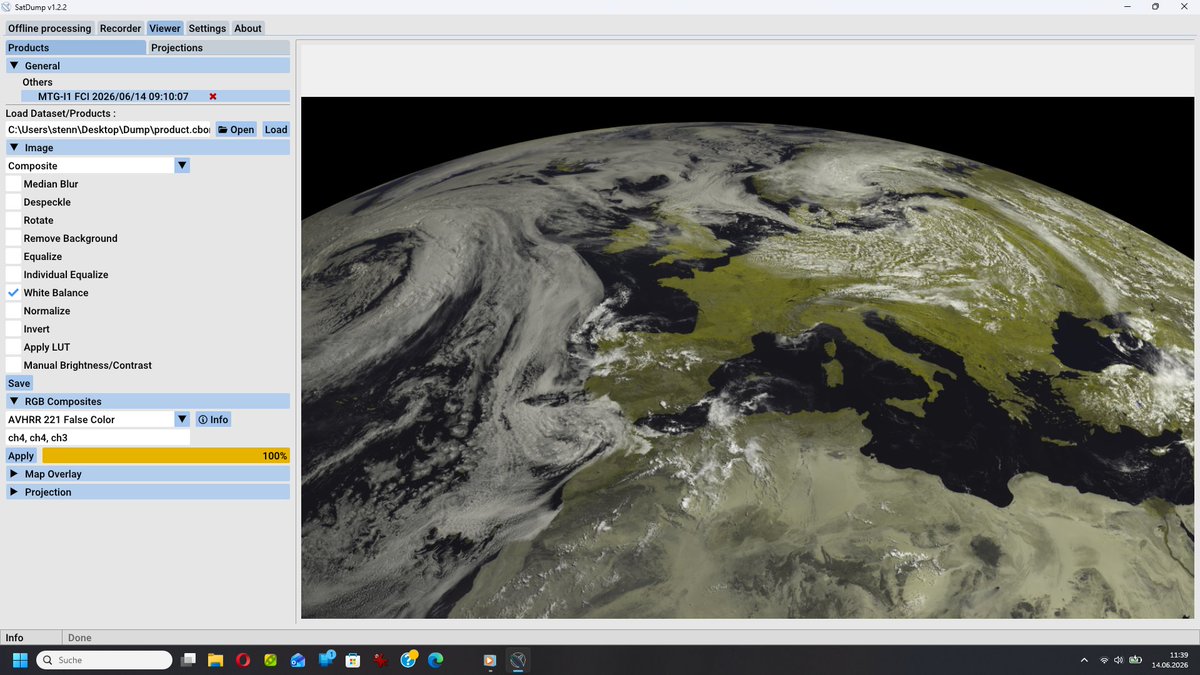Switch to the Recorder tab
The width and height of the screenshot is (1200, 675).
[x=120, y=28]
